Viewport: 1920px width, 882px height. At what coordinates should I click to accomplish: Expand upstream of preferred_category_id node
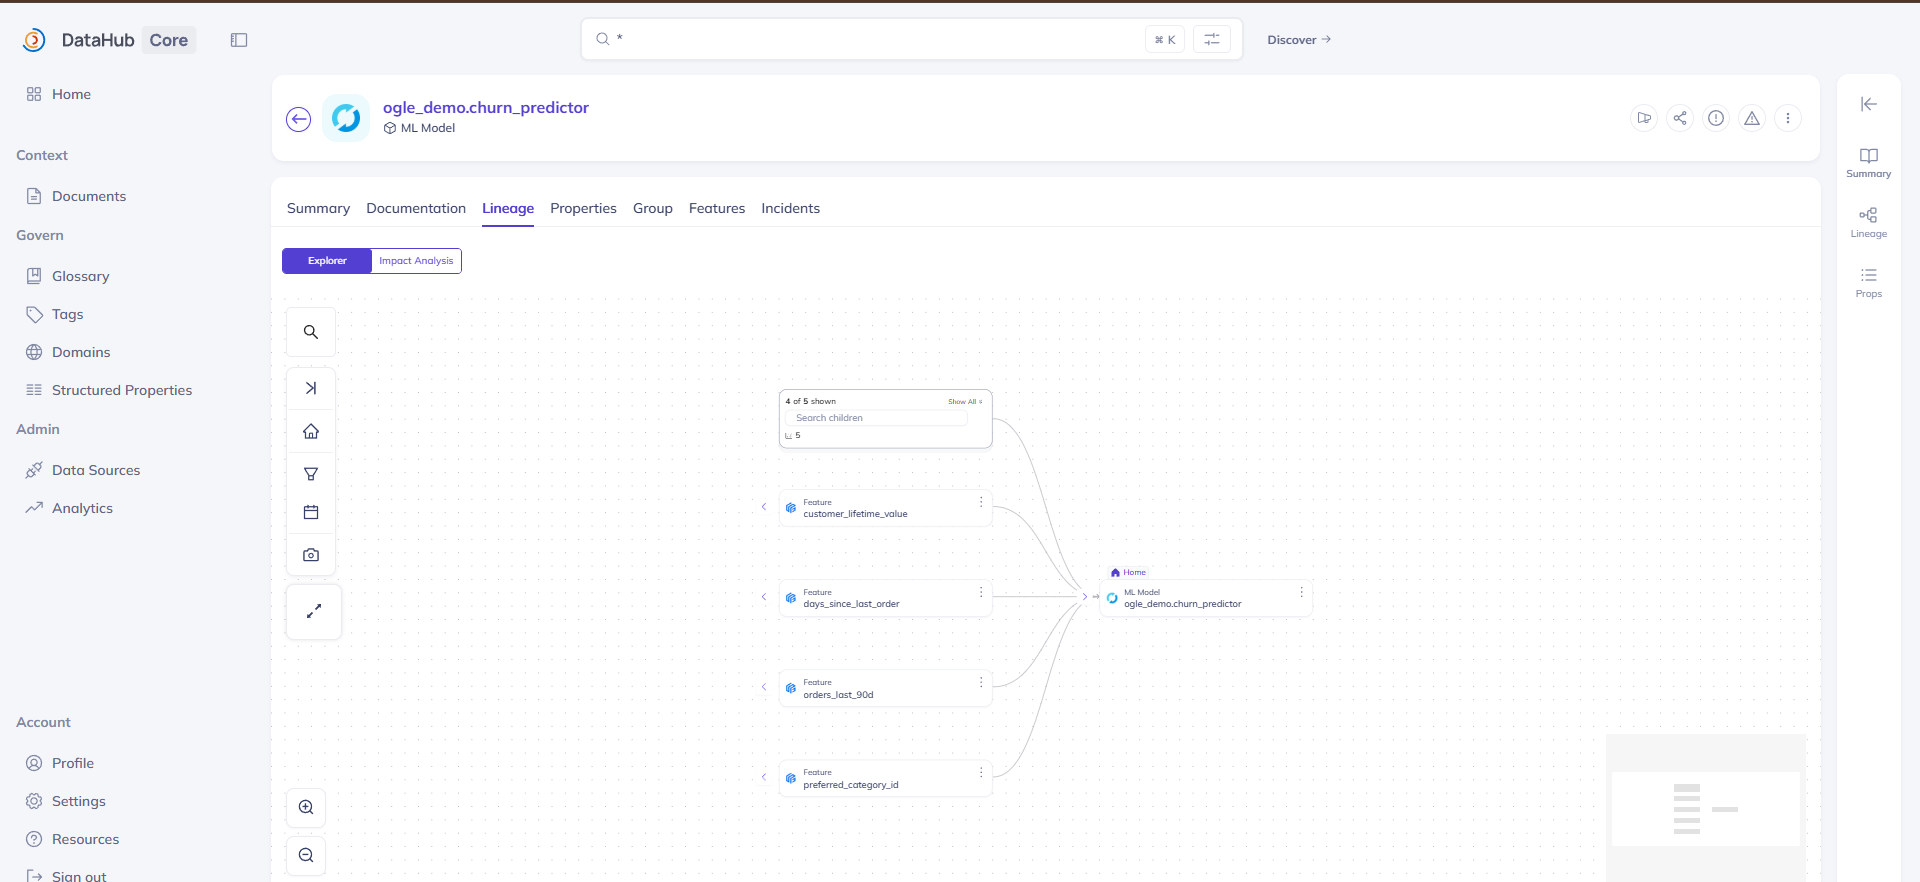pos(764,777)
